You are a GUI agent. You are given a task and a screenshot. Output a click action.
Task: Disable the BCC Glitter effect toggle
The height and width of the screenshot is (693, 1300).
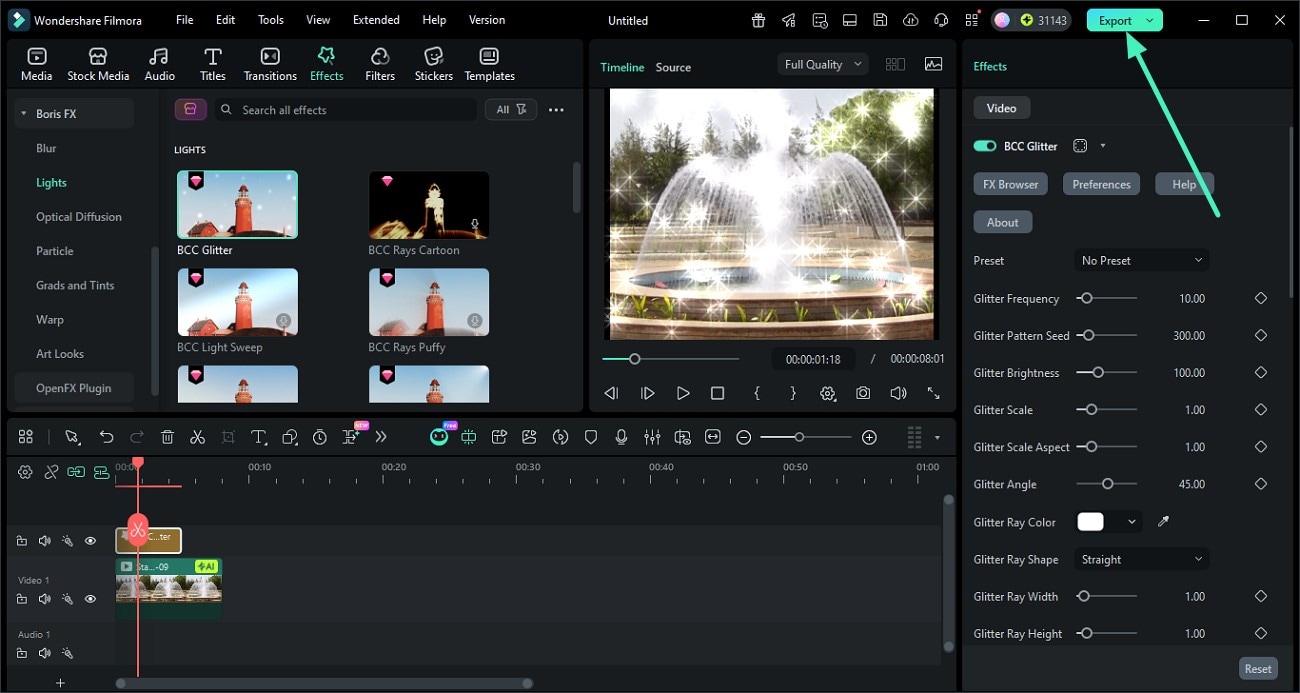pos(984,145)
